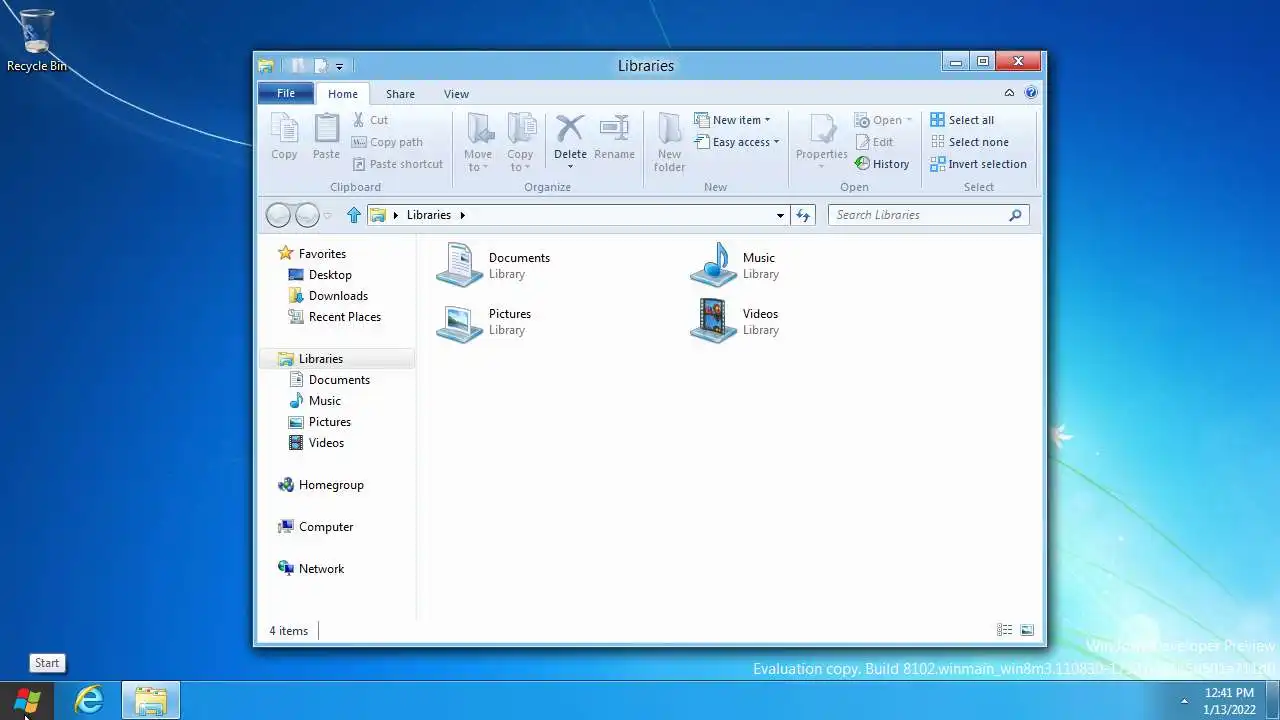
Task: Open the Quick Access Toolbar customize dropdown
Action: [x=339, y=66]
